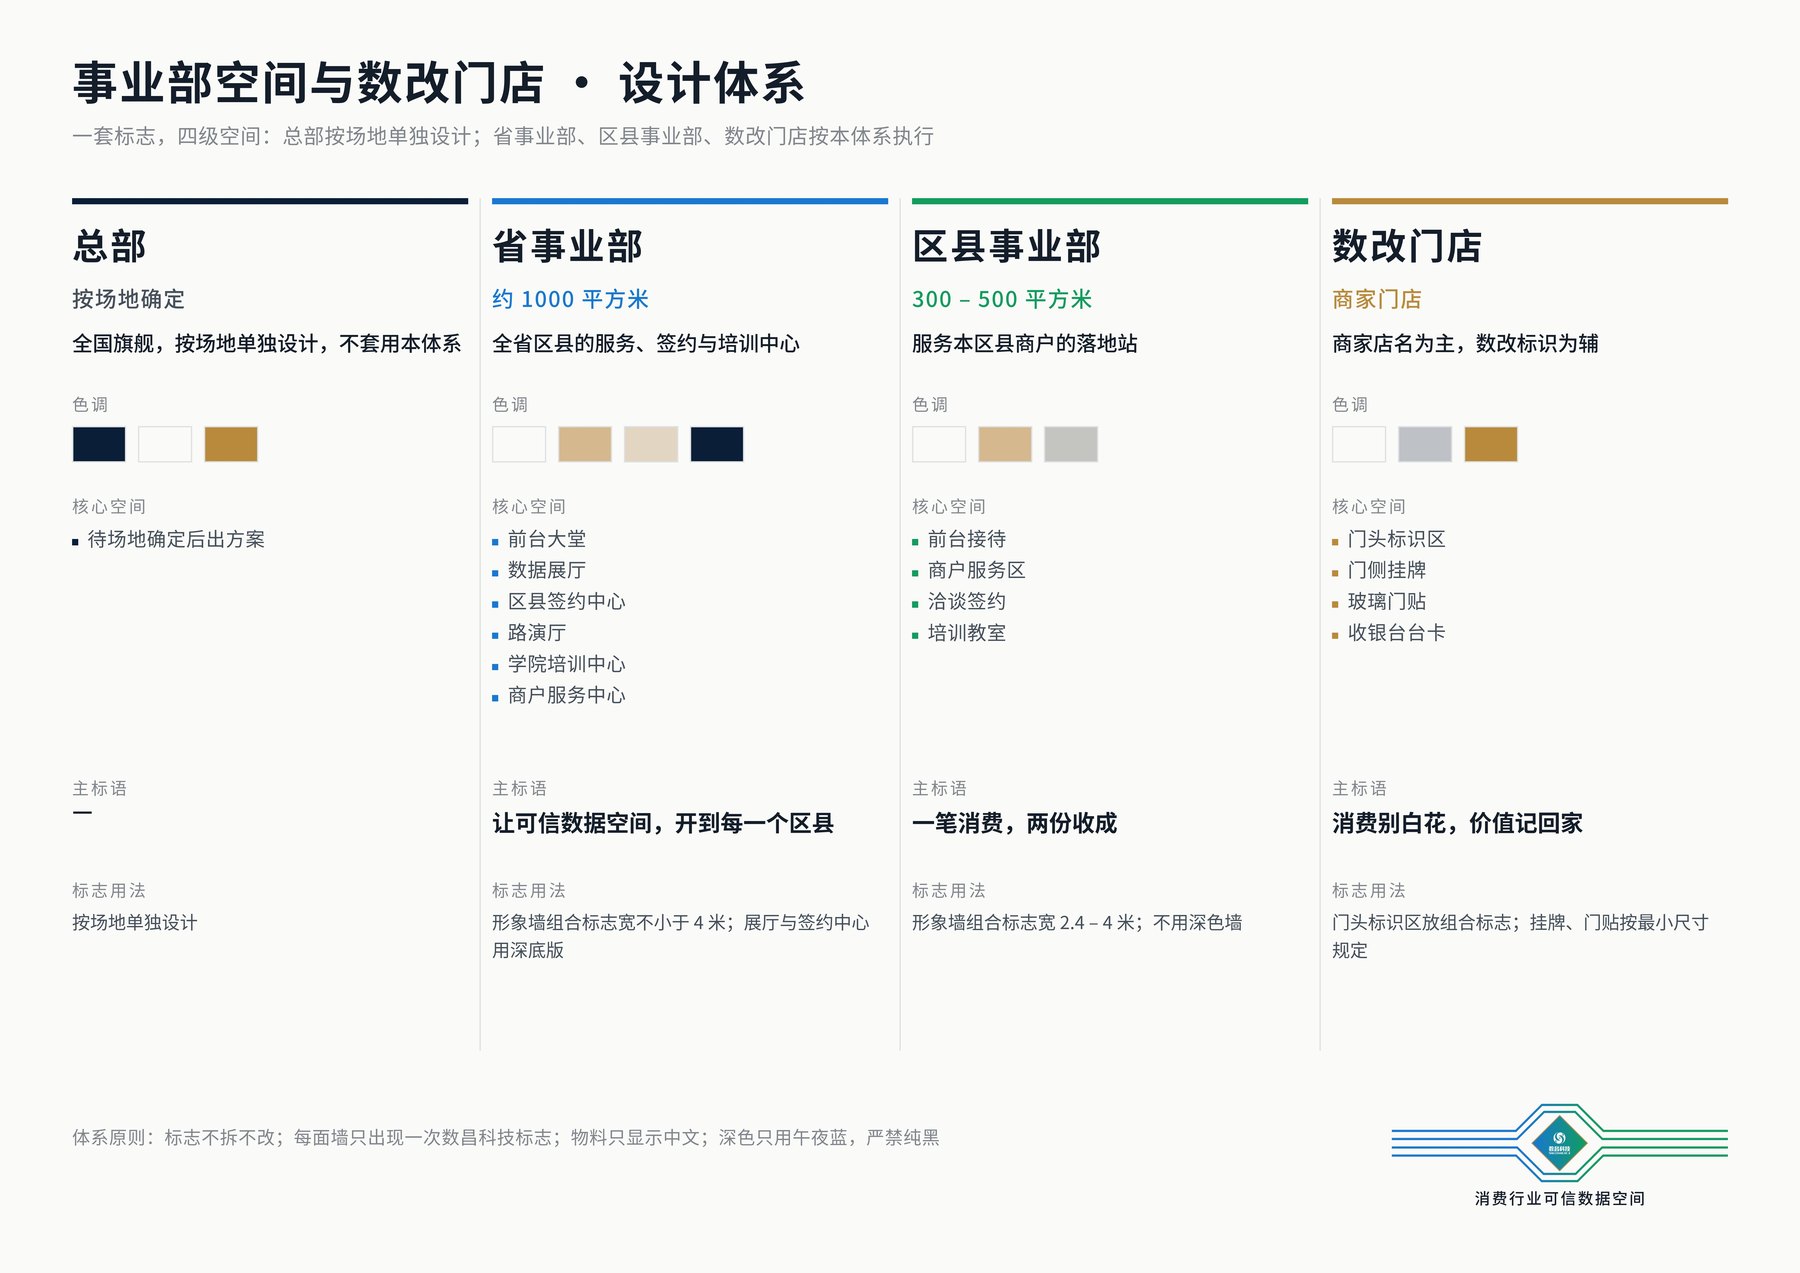Select the subtitle starting 一套标志，四级空间
This screenshot has height=1273, width=1800.
pyautogui.click(x=503, y=136)
